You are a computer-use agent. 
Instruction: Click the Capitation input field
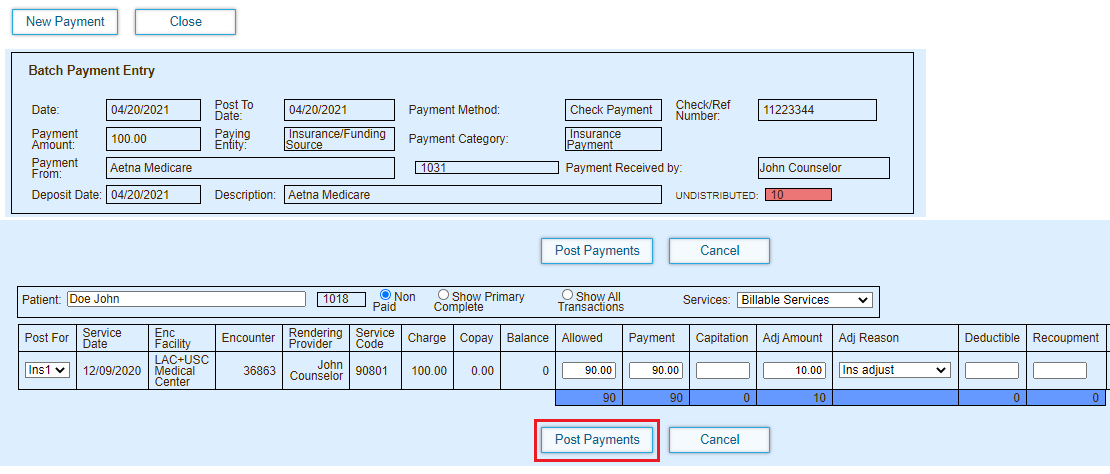(722, 370)
